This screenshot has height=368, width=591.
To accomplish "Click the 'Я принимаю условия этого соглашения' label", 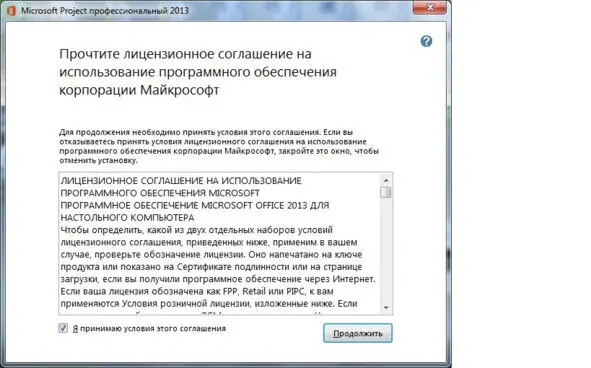I will pyautogui.click(x=149, y=328).
